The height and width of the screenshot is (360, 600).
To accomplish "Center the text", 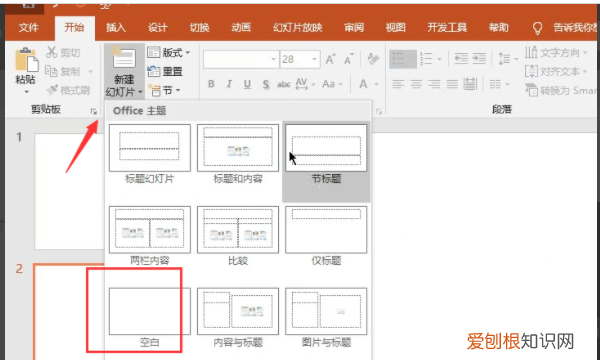I will [x=416, y=84].
